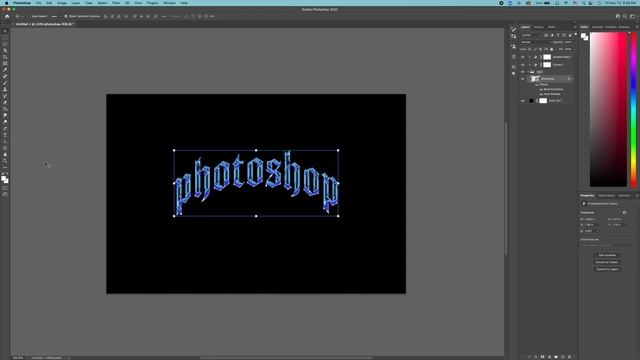Toggle the Show Transform Controls checkbox
Screen dimensions: 640x360
click(66, 16)
